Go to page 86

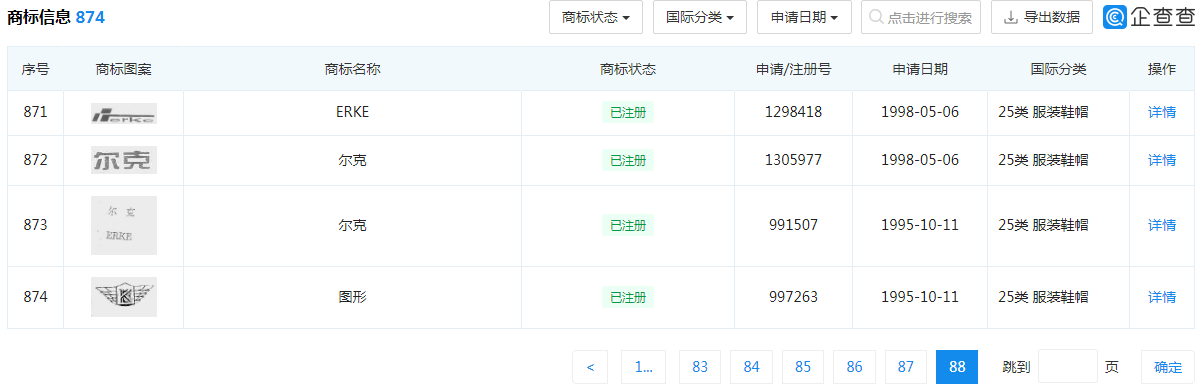[x=854, y=367]
